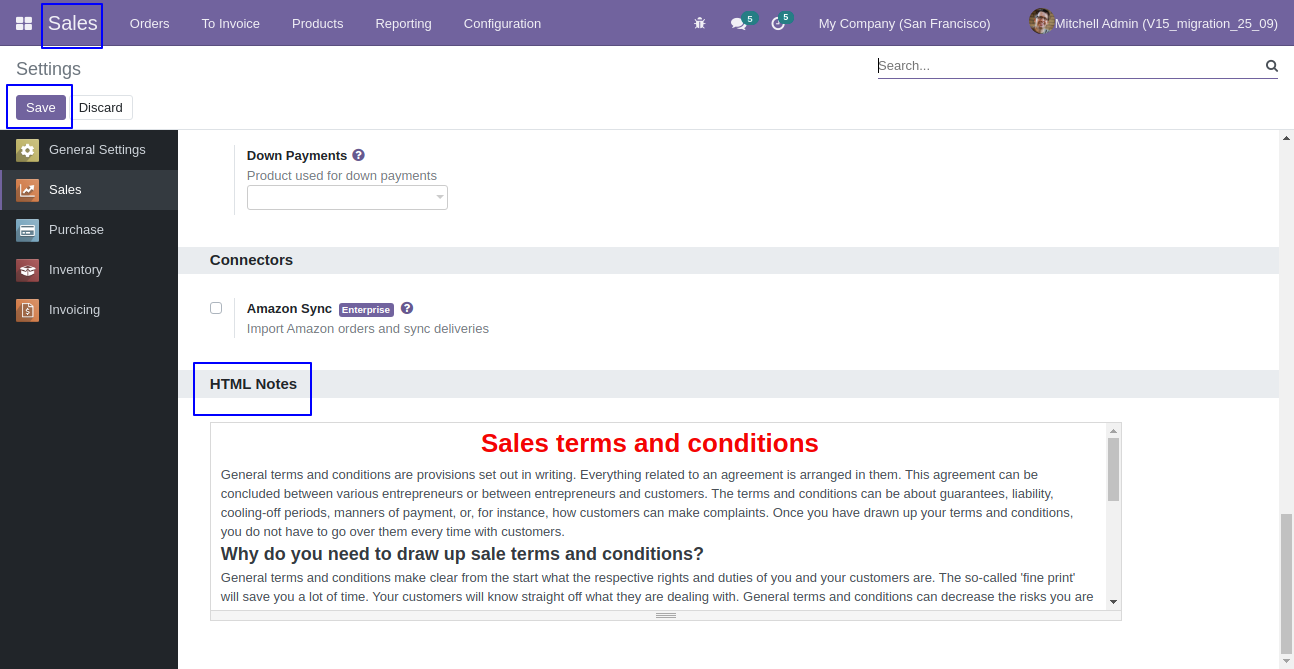Open the My Company (San Francisco) switcher
The width and height of the screenshot is (1294, 669).
coord(904,23)
